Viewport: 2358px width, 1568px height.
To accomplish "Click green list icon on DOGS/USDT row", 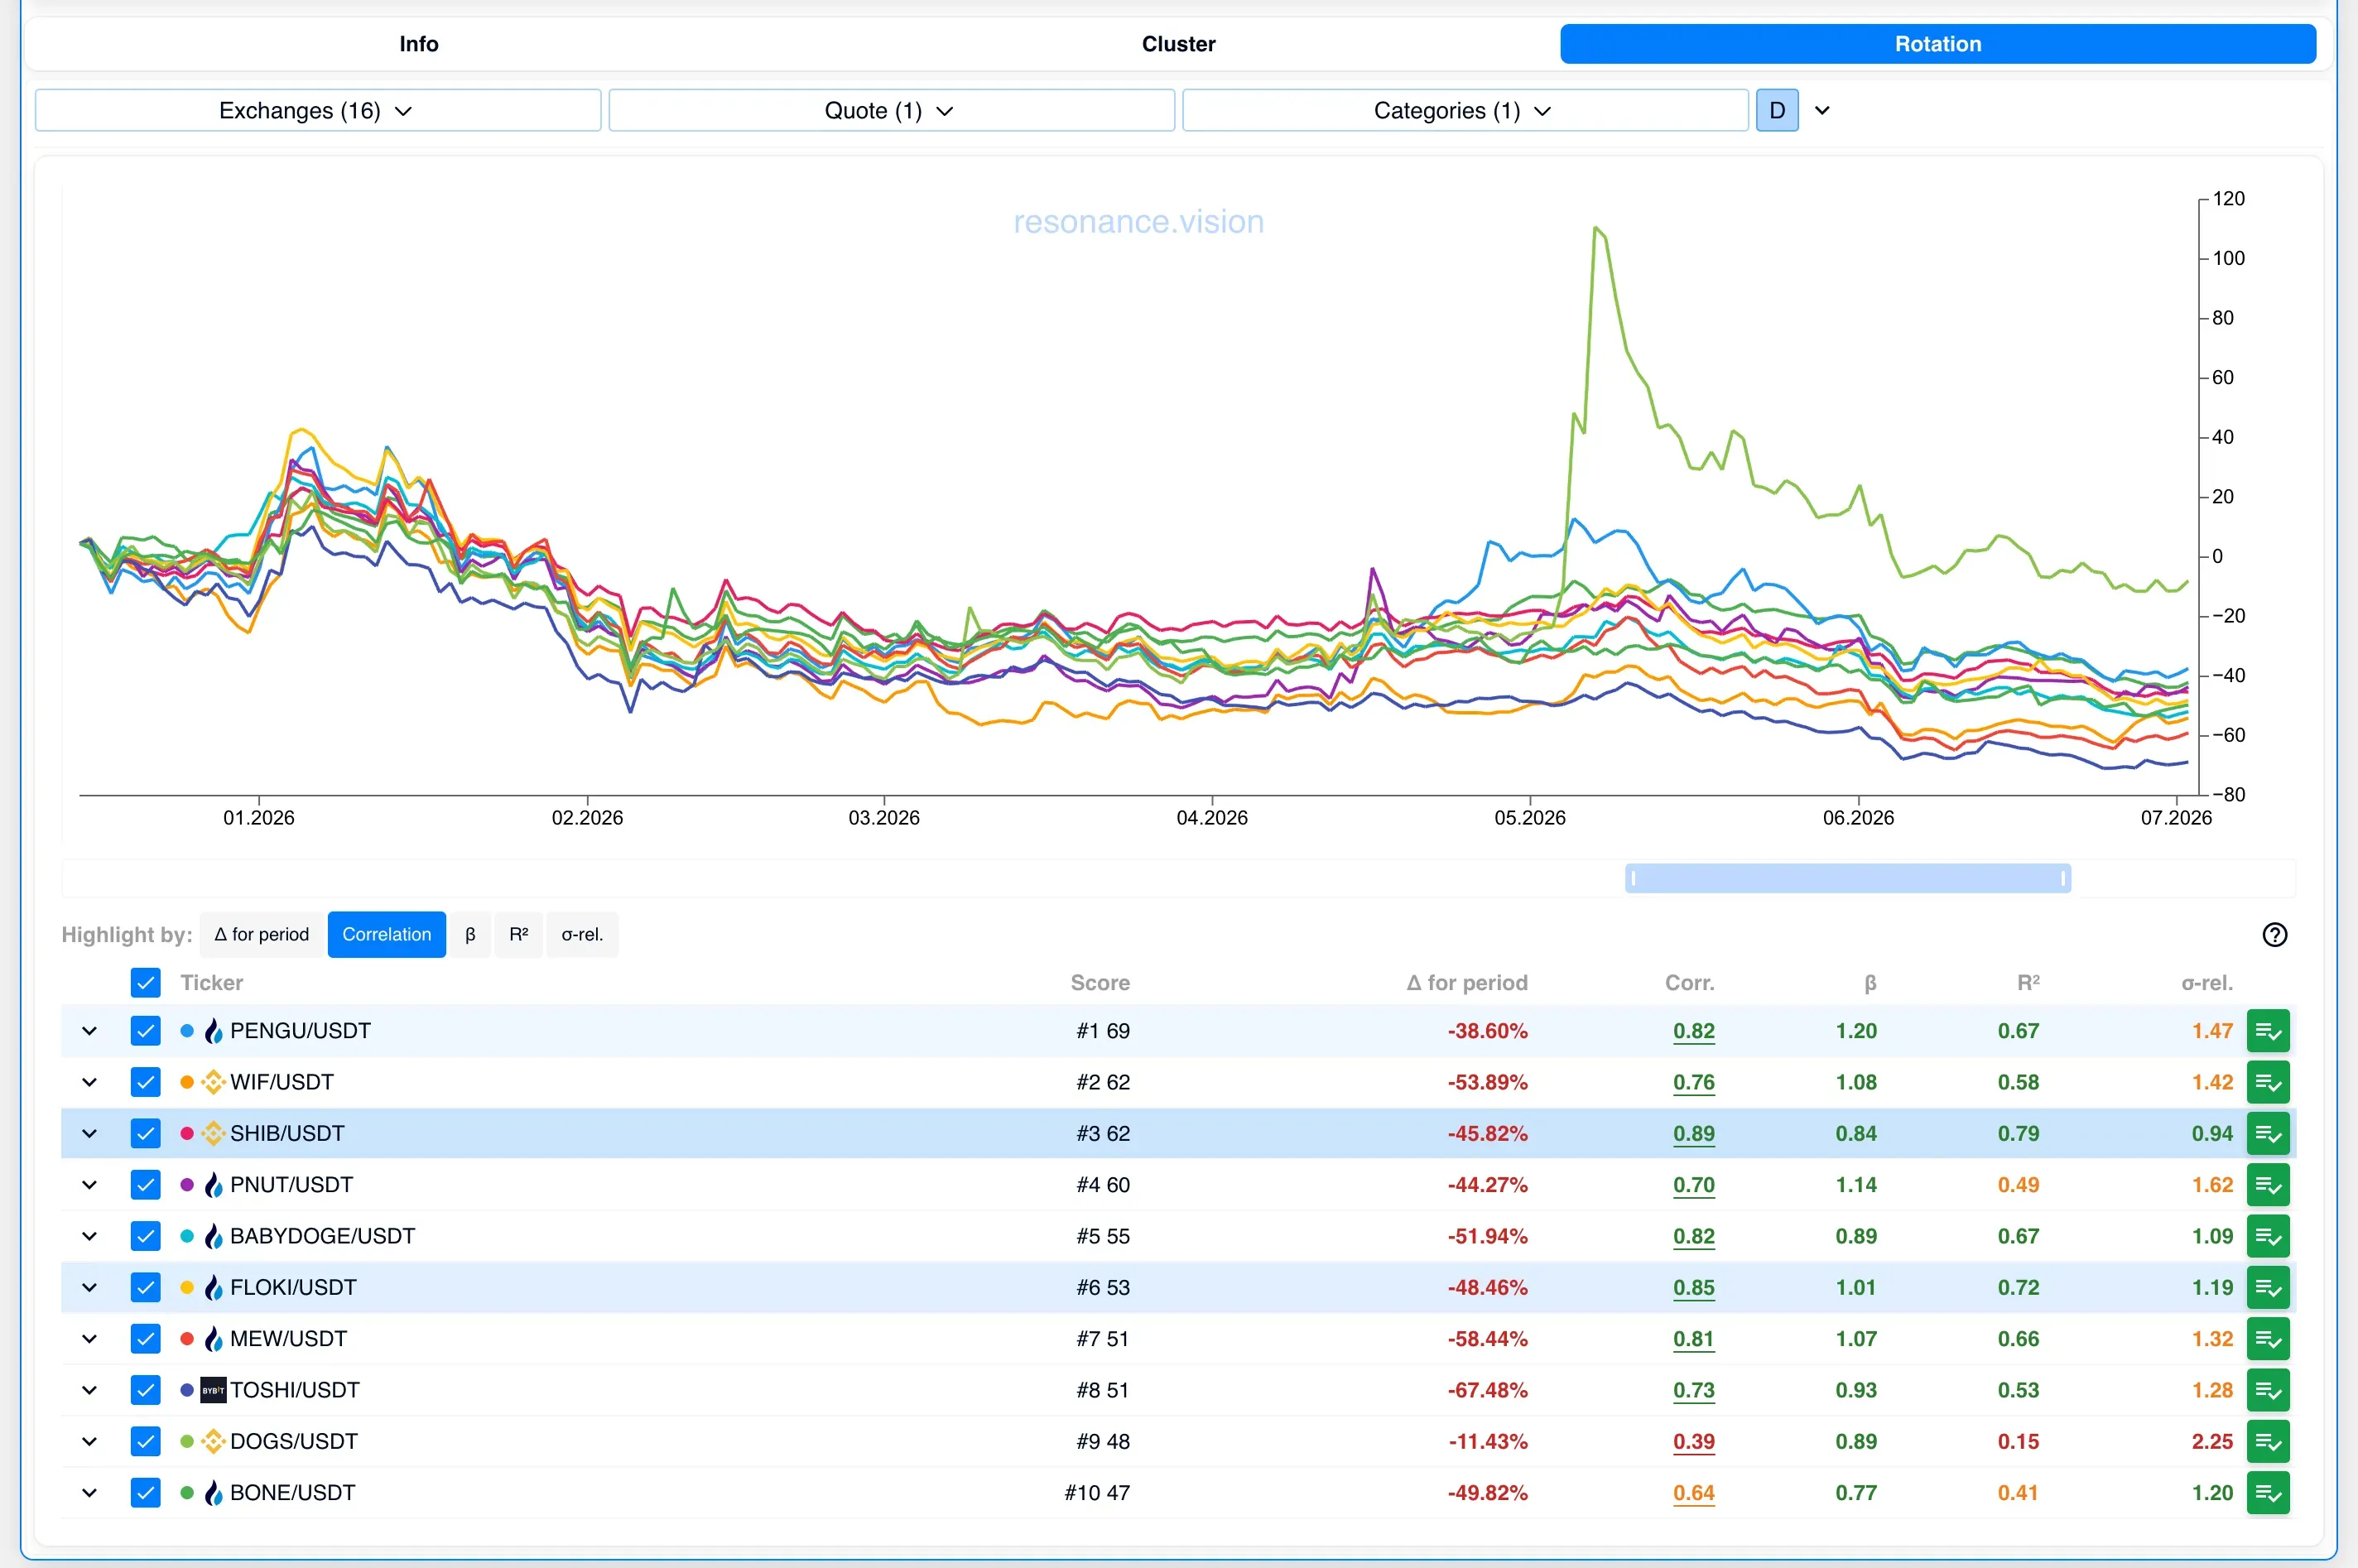I will pos(2268,1441).
